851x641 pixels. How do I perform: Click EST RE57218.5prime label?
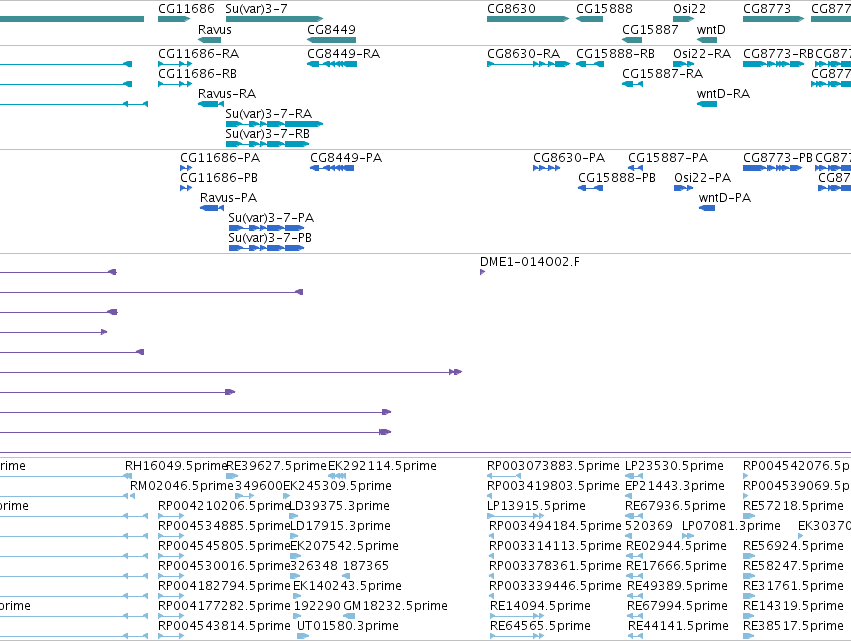[793, 506]
